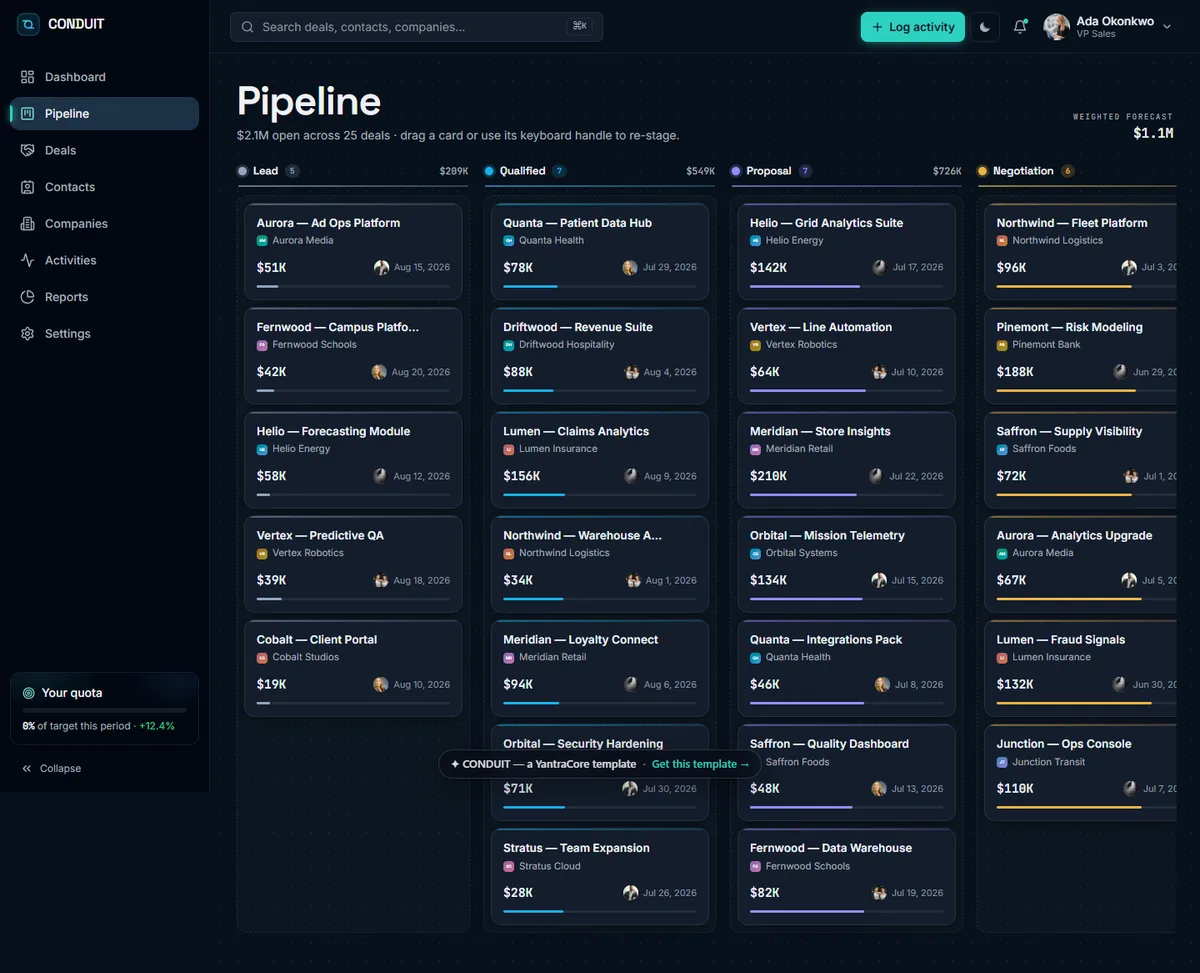Image resolution: width=1200 pixels, height=973 pixels.
Task: Open notifications bell
Action: coord(1020,27)
